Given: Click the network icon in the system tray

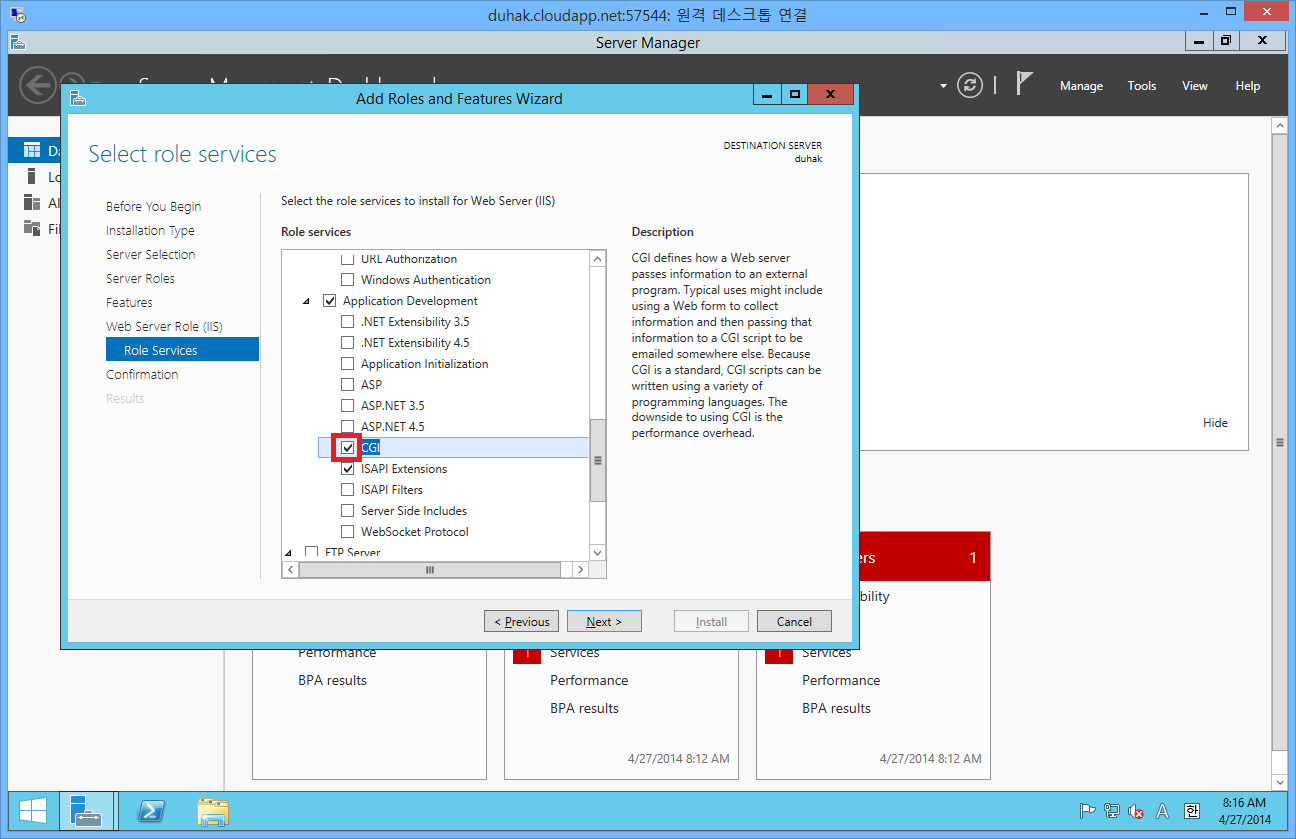Looking at the screenshot, I should pyautogui.click(x=1112, y=811).
